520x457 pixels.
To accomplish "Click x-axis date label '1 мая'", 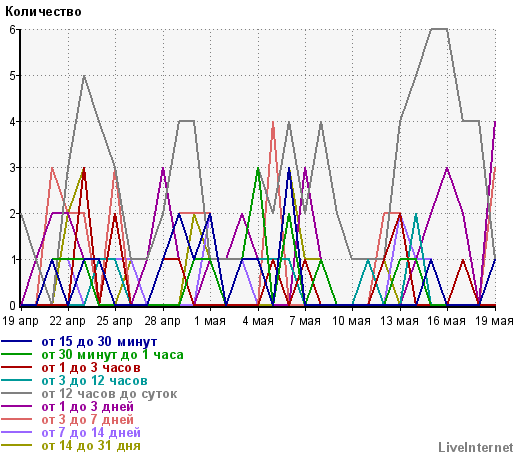I will 210,321.
